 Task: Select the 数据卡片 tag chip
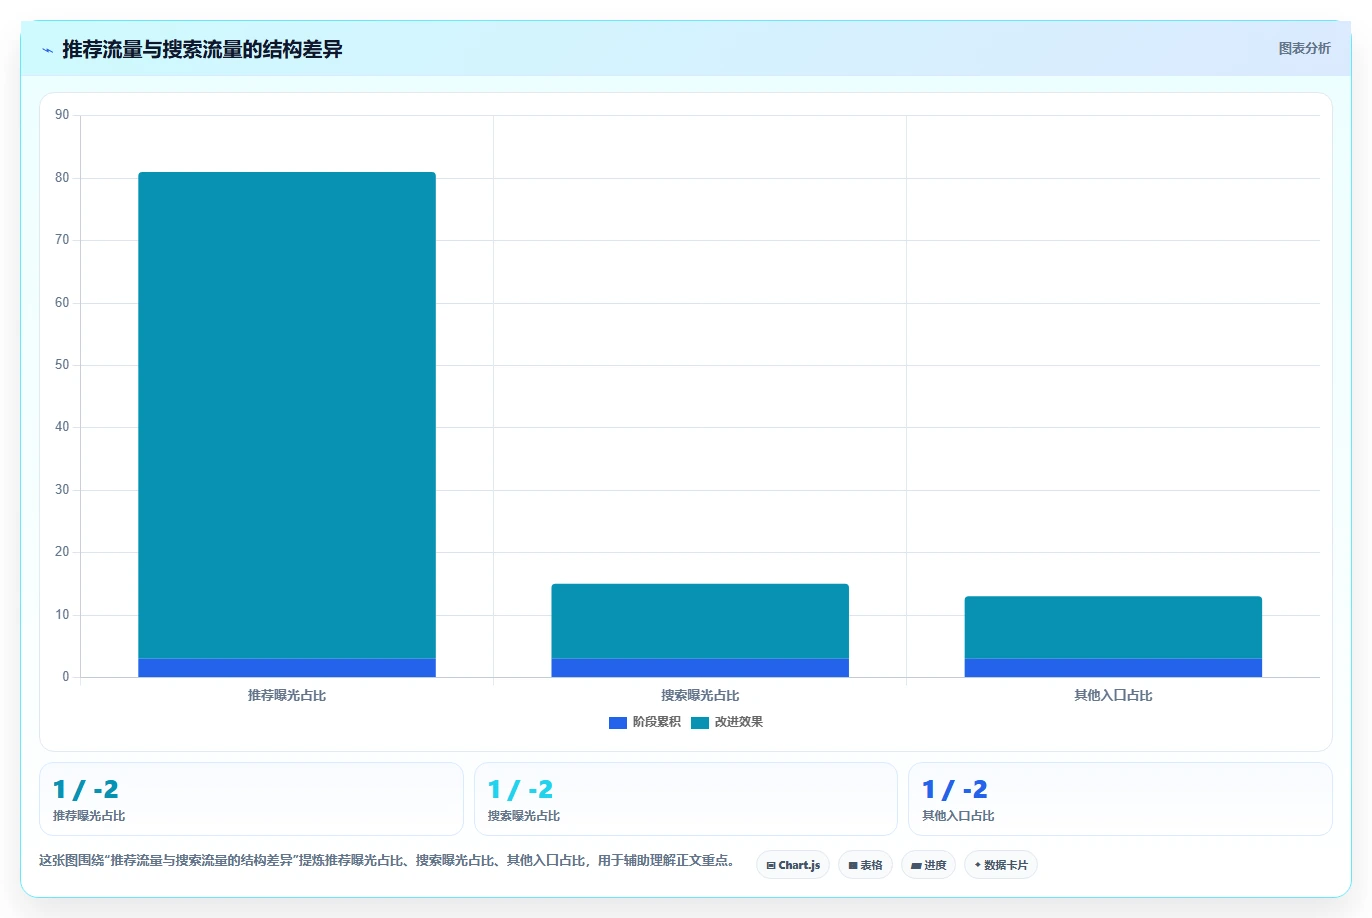tap(1001, 865)
